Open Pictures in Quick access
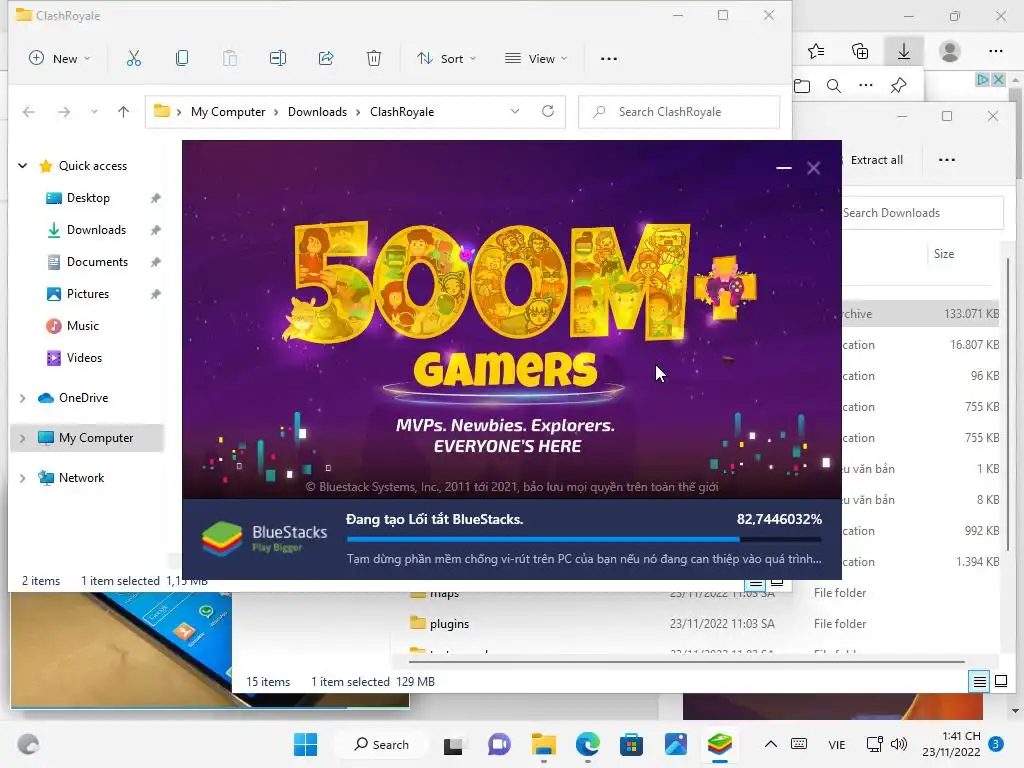1024x768 pixels. 88,294
